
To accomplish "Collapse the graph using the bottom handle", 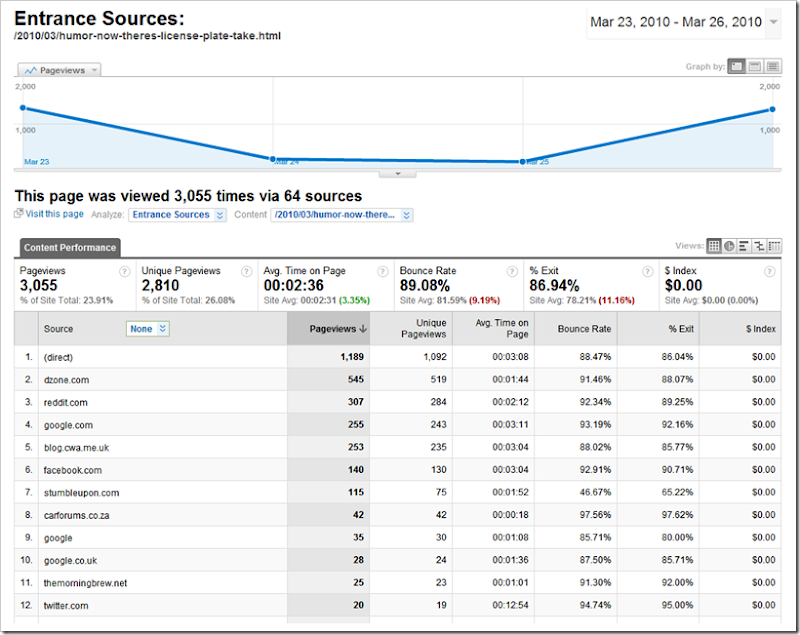I will 398,173.
